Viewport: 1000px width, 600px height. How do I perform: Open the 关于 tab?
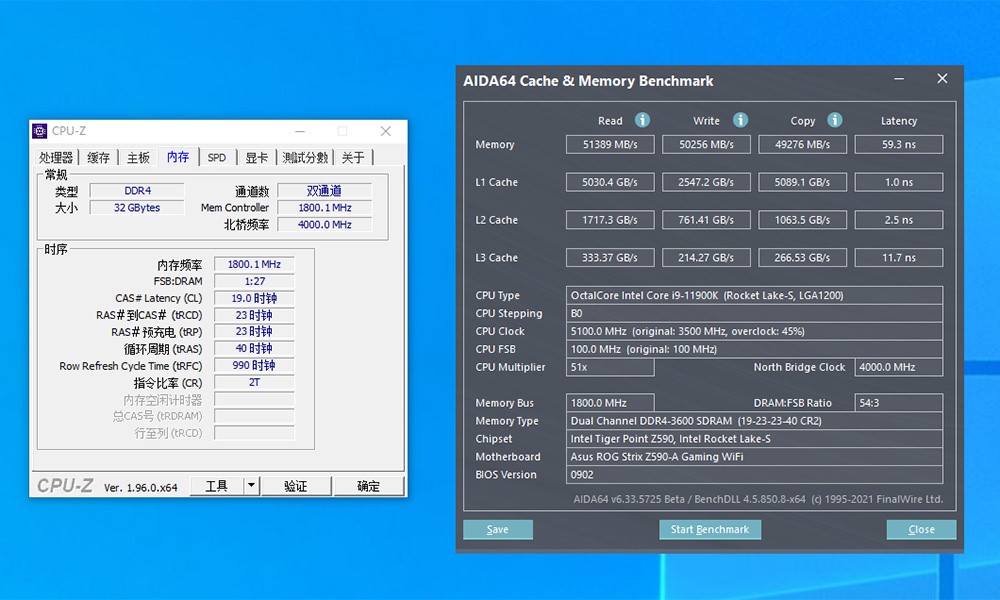pos(353,157)
